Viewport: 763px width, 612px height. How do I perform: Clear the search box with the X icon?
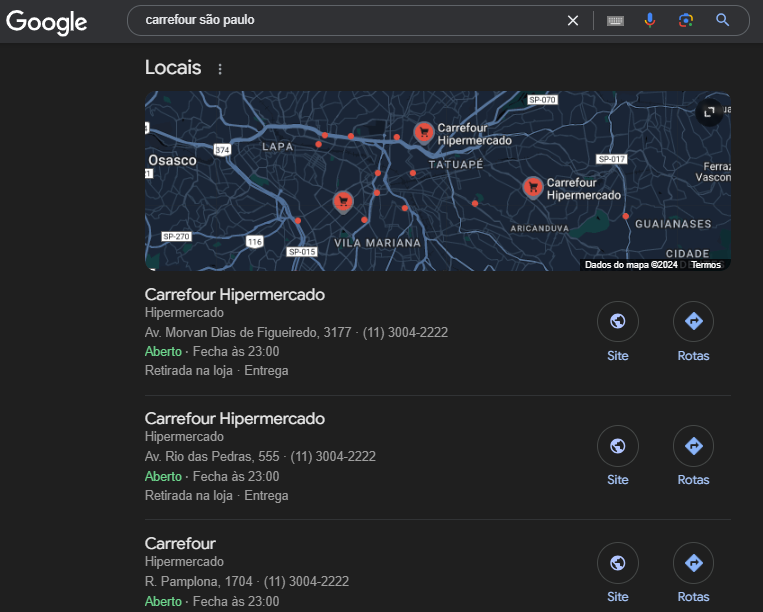[x=573, y=20]
